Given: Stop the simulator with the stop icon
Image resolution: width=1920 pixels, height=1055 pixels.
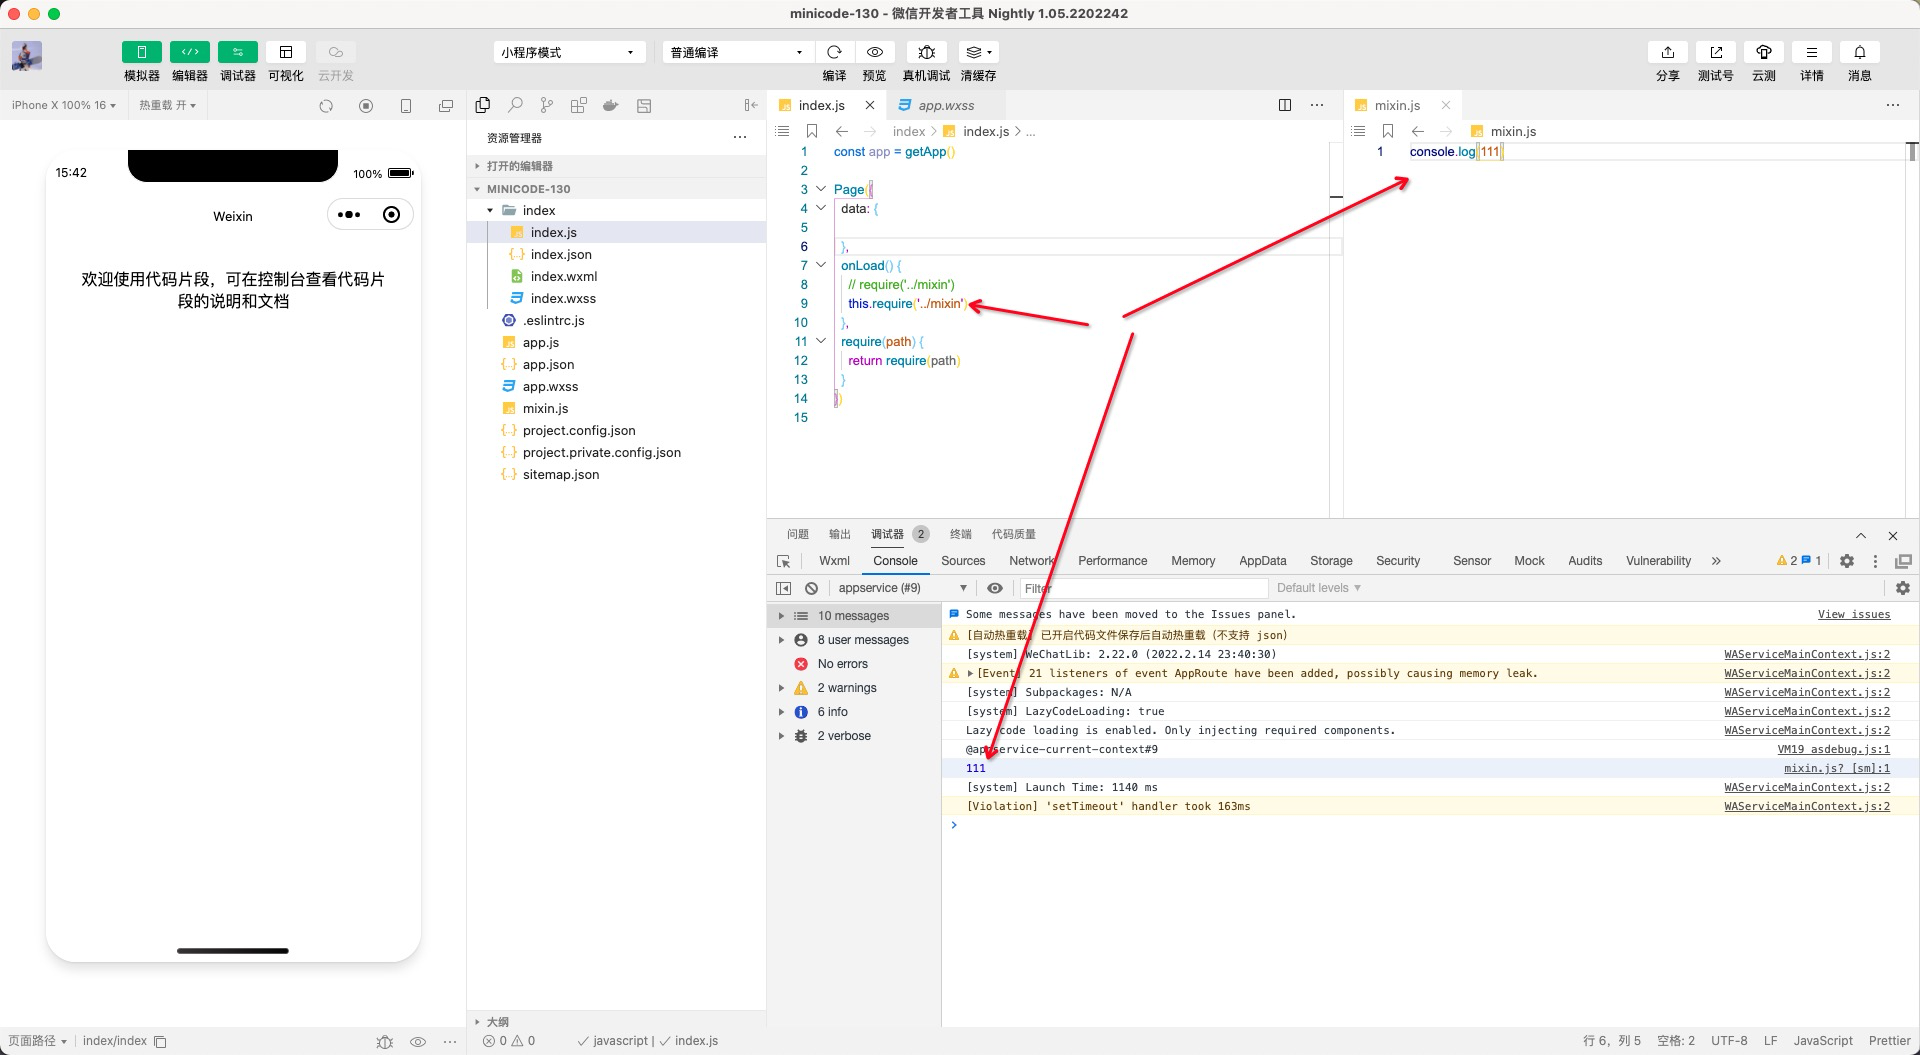Looking at the screenshot, I should pos(366,106).
